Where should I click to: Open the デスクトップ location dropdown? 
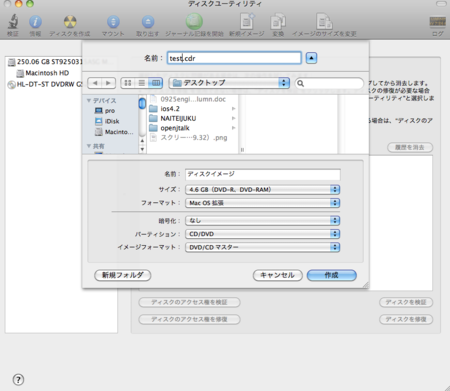click(x=229, y=83)
